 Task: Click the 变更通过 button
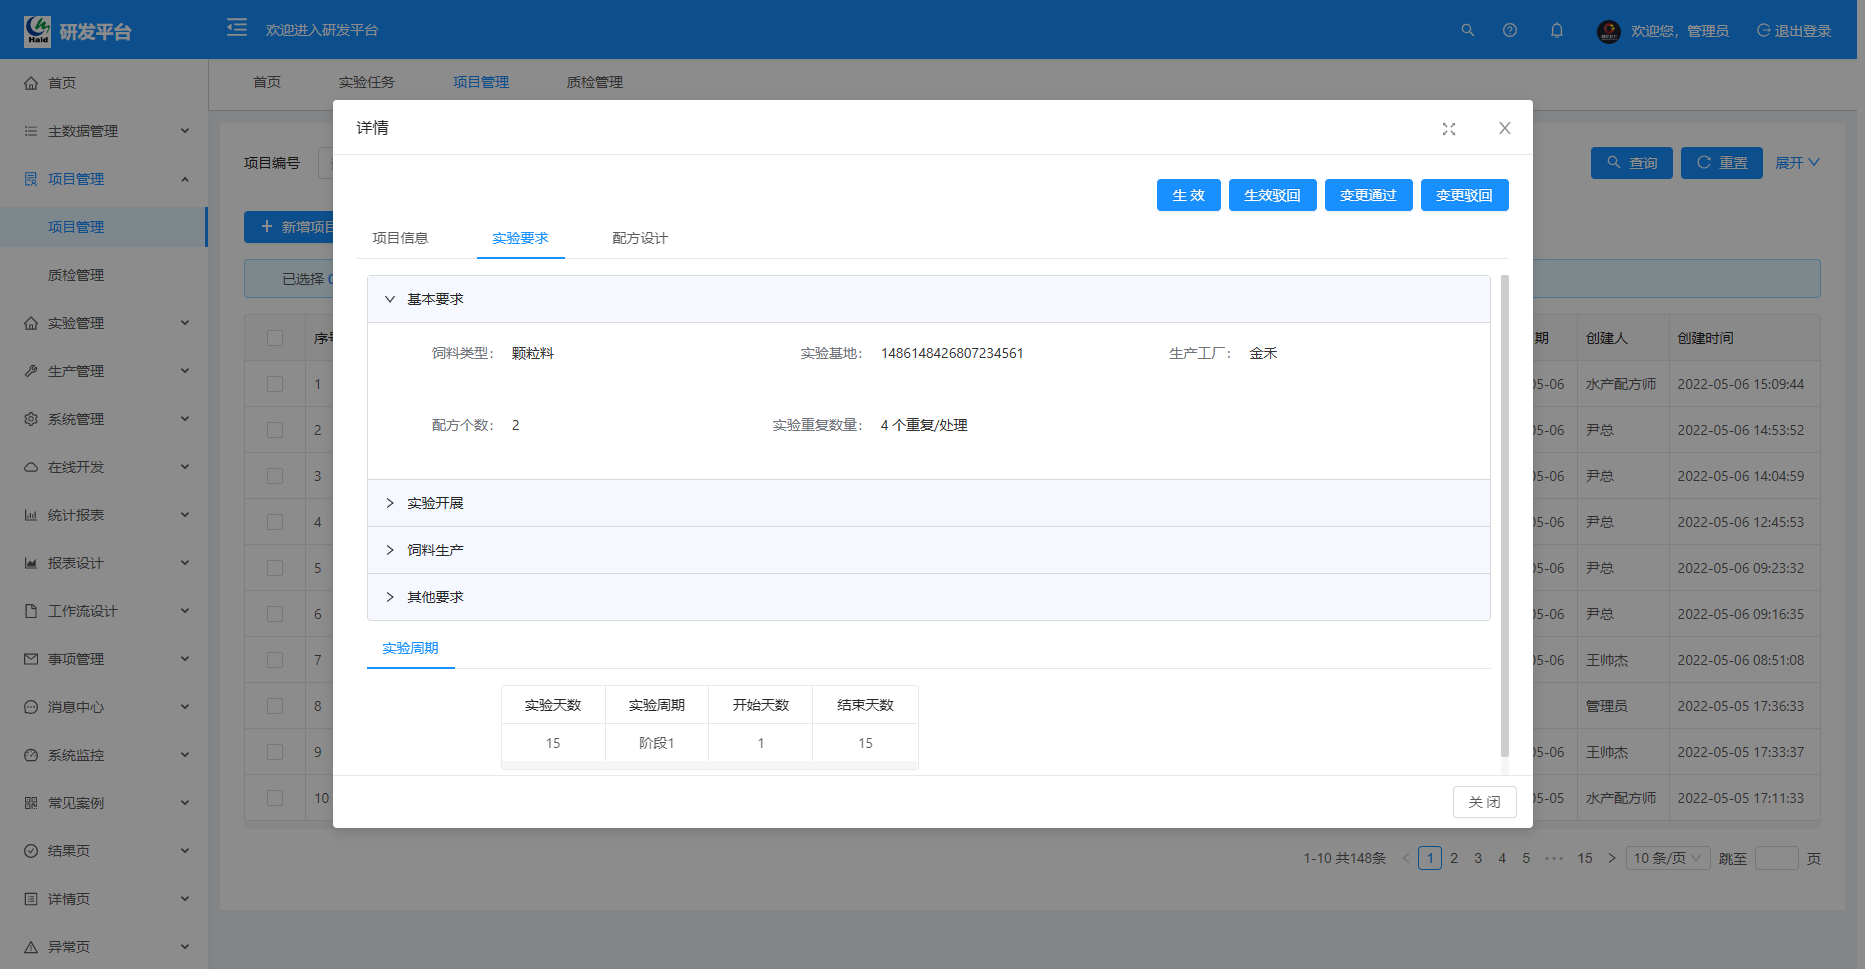click(x=1368, y=195)
